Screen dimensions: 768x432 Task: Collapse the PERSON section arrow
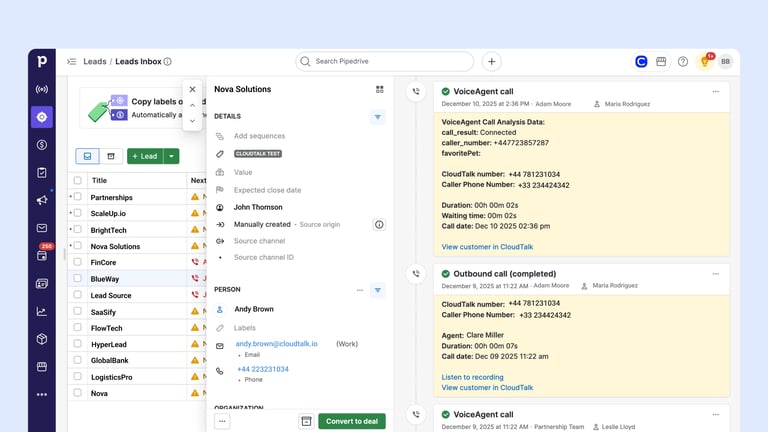point(378,290)
